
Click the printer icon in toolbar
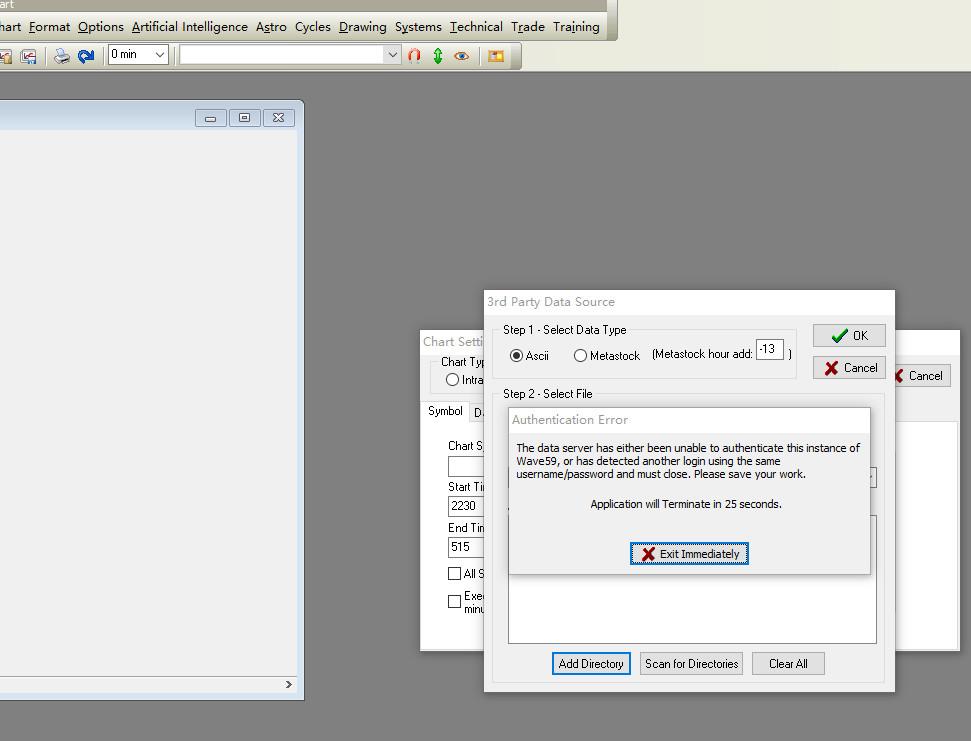coord(62,56)
